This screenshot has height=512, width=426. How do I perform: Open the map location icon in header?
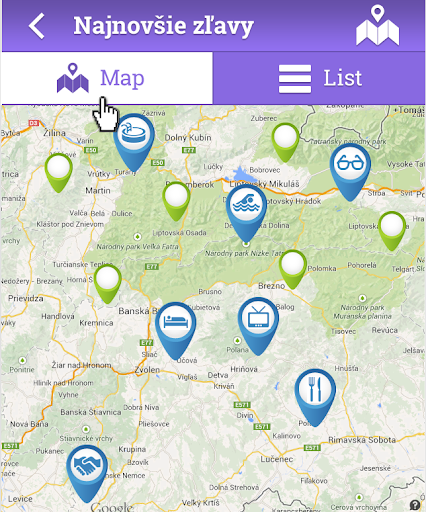click(x=377, y=25)
